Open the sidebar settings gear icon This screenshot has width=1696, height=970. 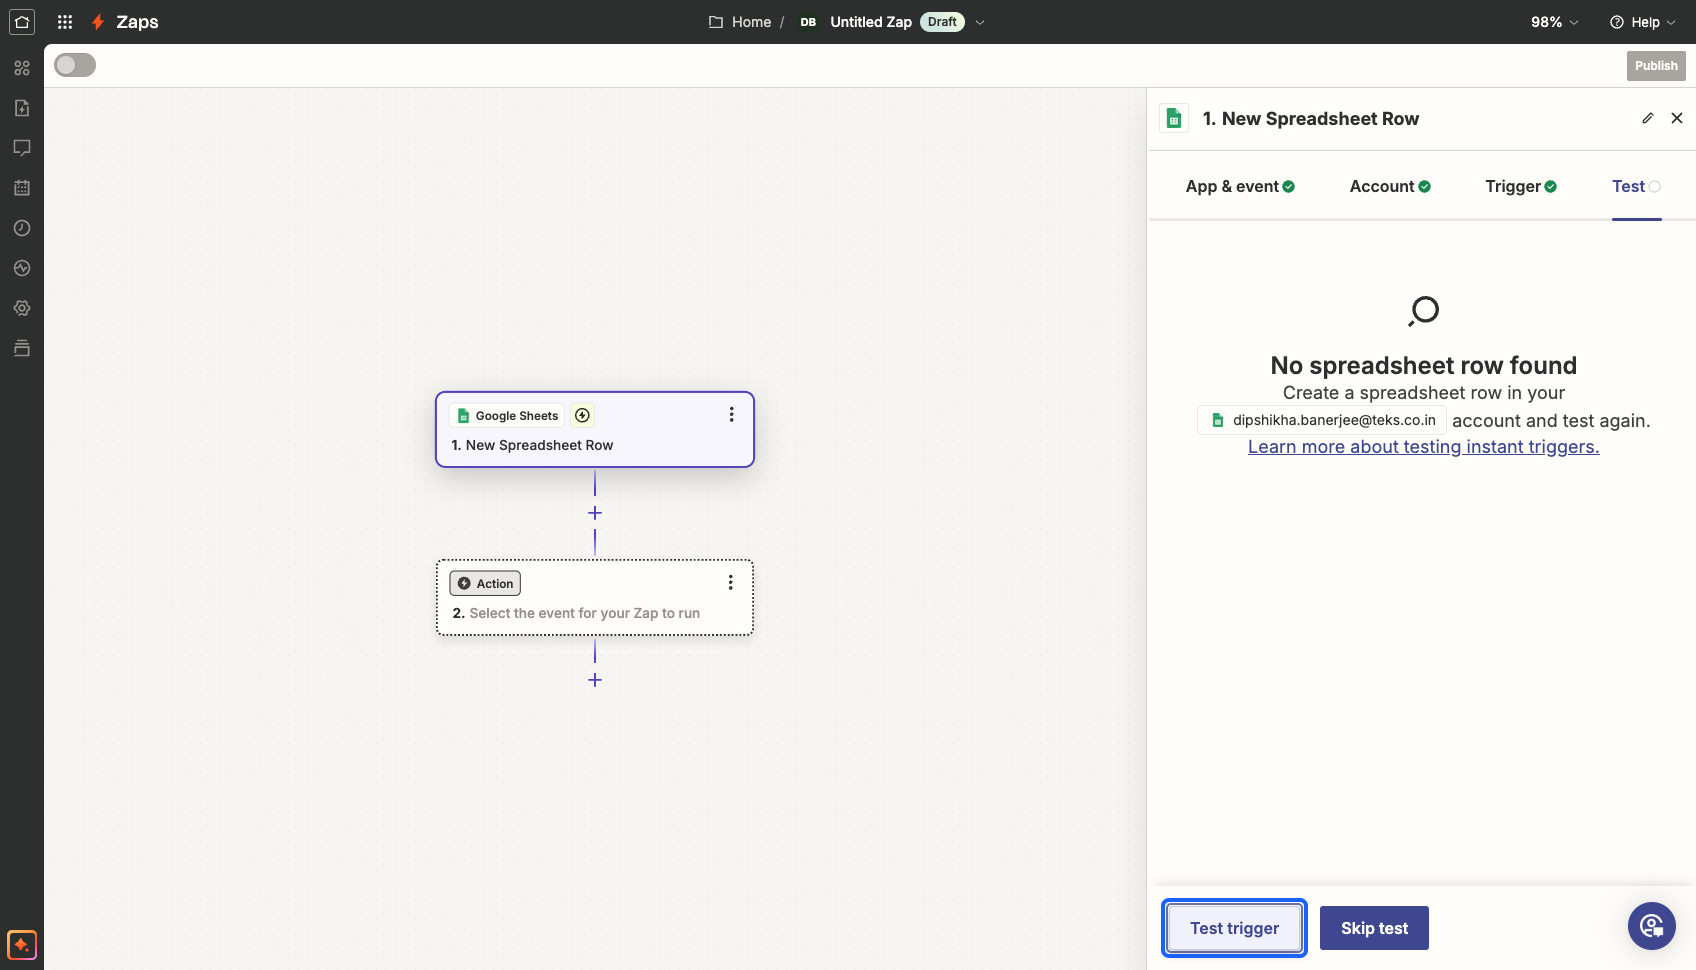(x=22, y=308)
